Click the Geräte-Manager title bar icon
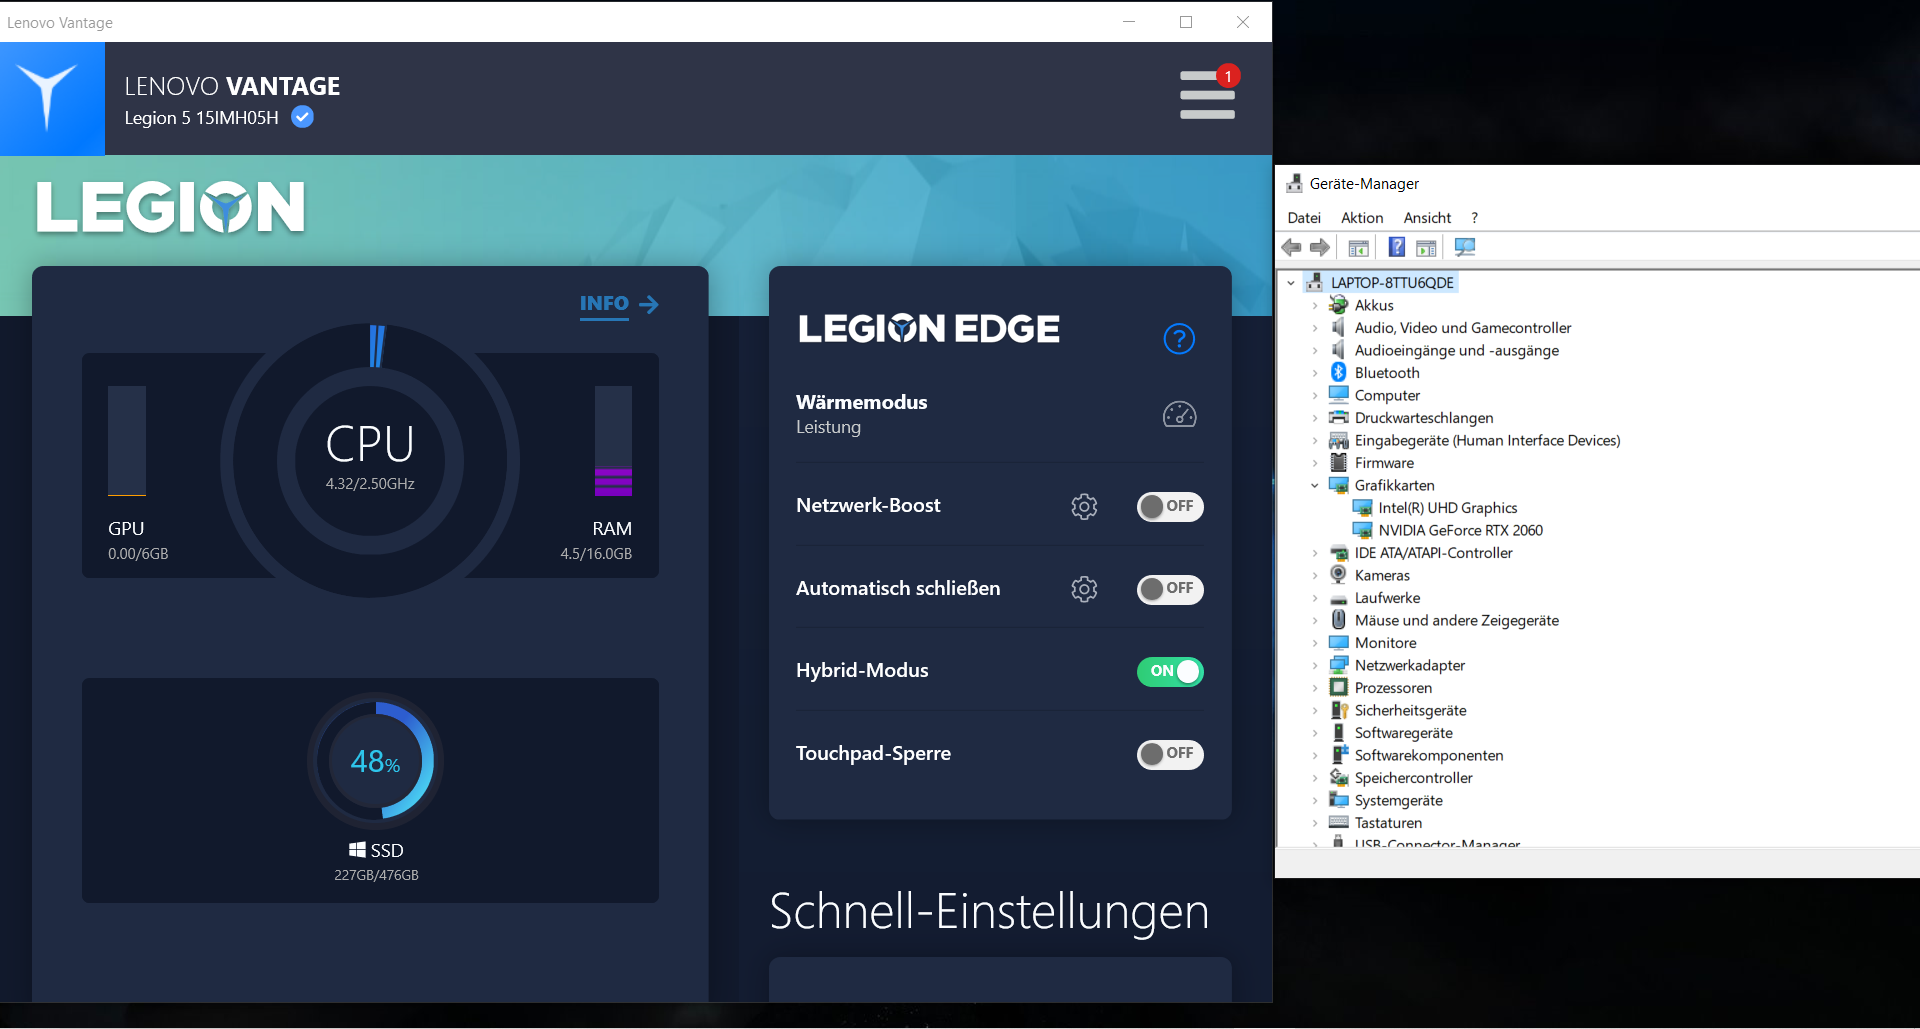This screenshot has width=1920, height=1029. coord(1295,183)
